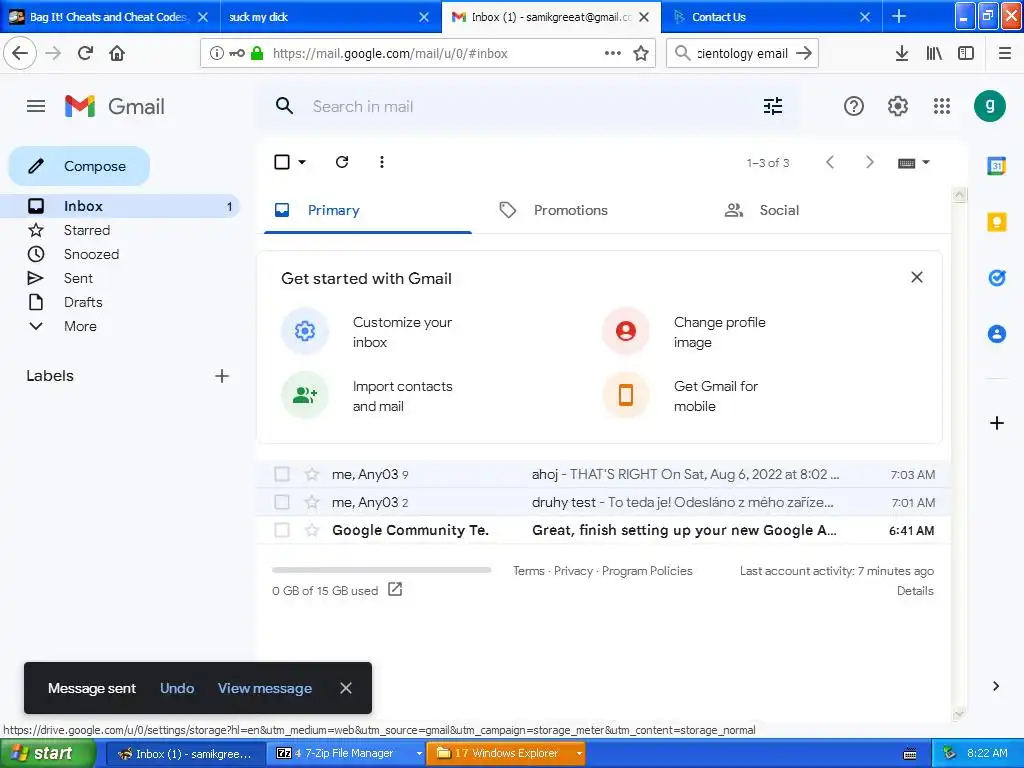Open Firefox page actions three dots
This screenshot has width=1024, height=768.
[613, 53]
